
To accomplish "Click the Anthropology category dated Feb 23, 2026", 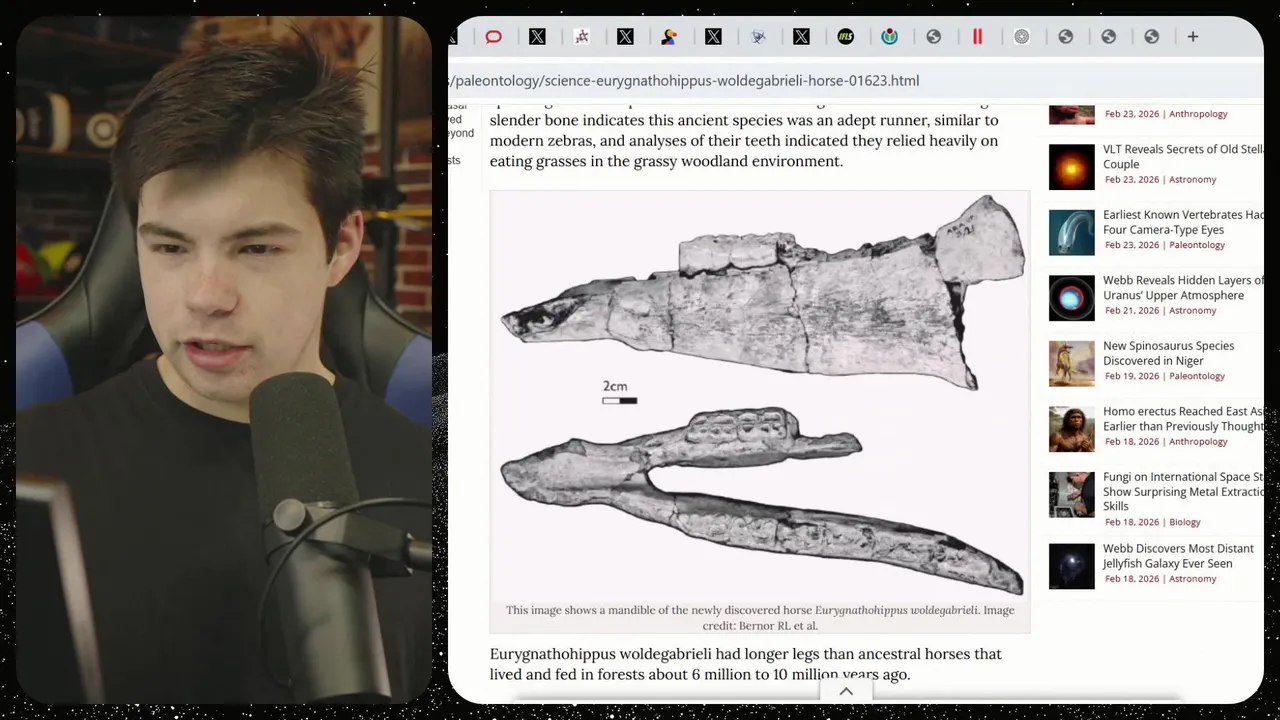I will click(x=1198, y=114).
